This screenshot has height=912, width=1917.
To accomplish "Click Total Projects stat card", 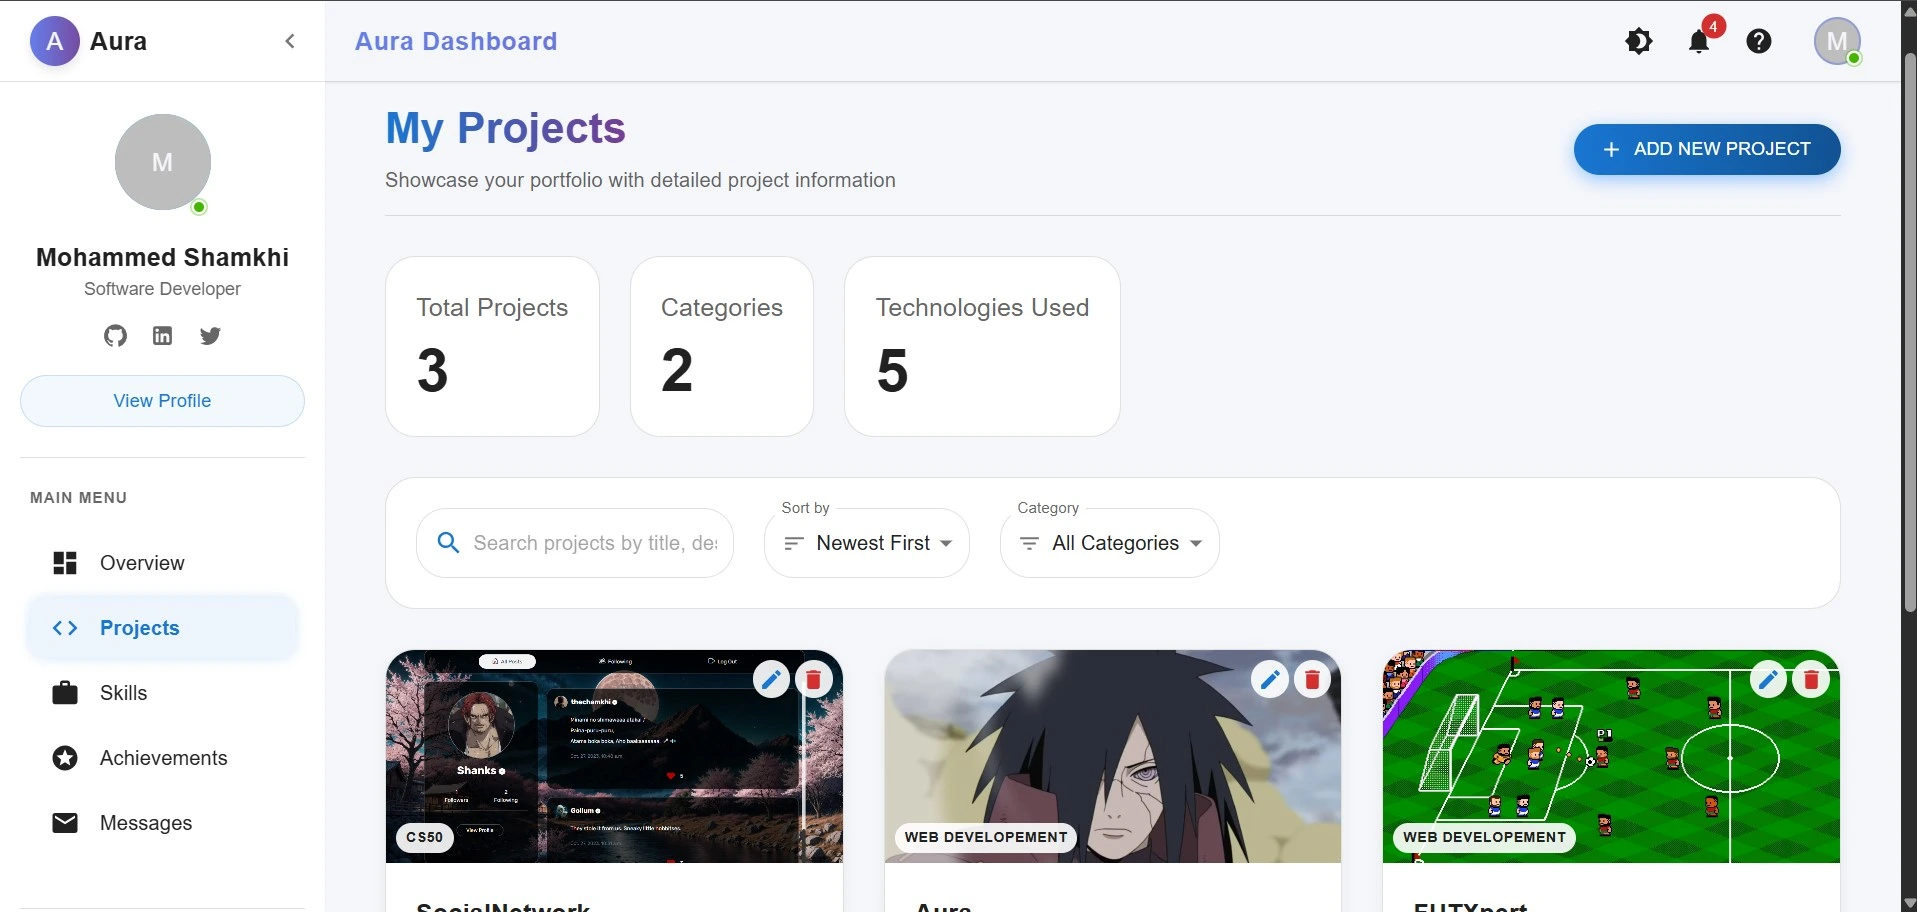I will click(x=492, y=346).
